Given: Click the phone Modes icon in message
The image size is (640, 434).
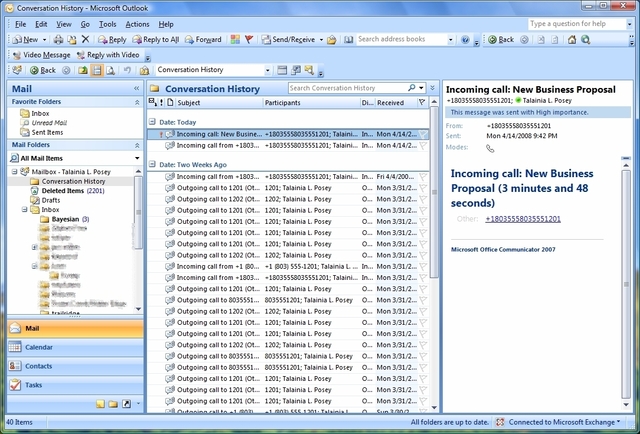Looking at the screenshot, I should (x=490, y=148).
